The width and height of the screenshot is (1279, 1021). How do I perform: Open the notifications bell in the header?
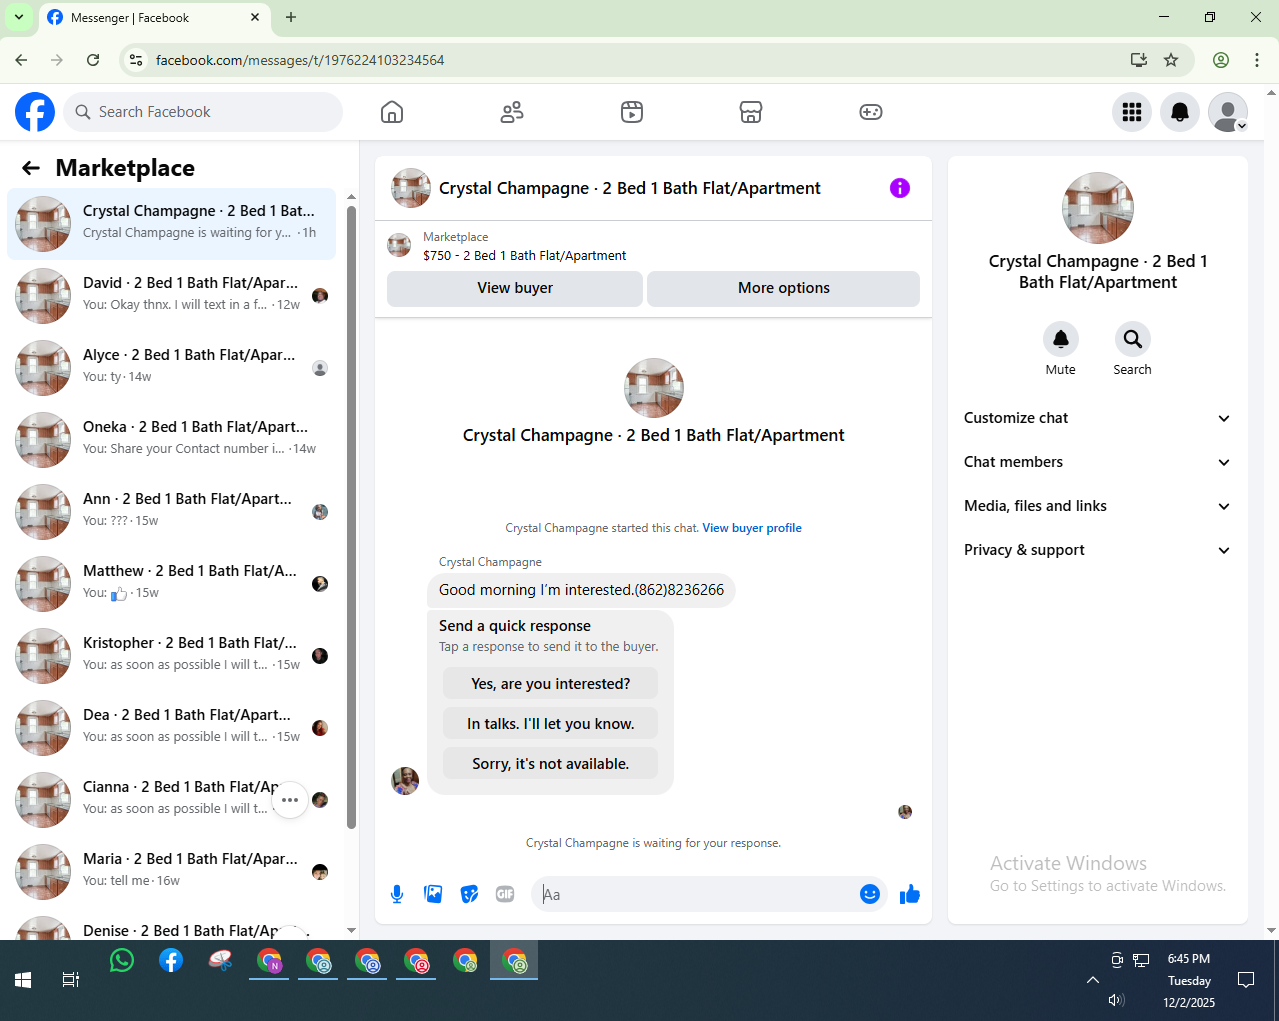tap(1180, 112)
